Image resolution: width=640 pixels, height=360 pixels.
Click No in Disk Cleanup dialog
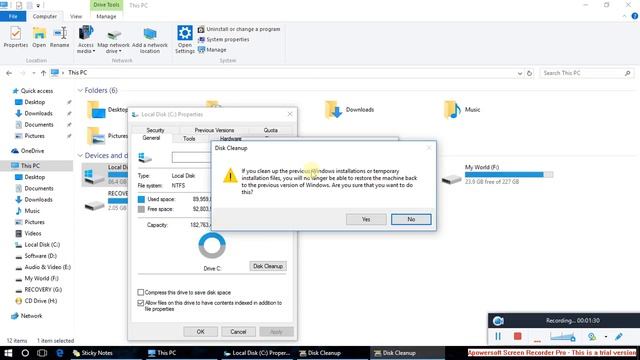411,220
